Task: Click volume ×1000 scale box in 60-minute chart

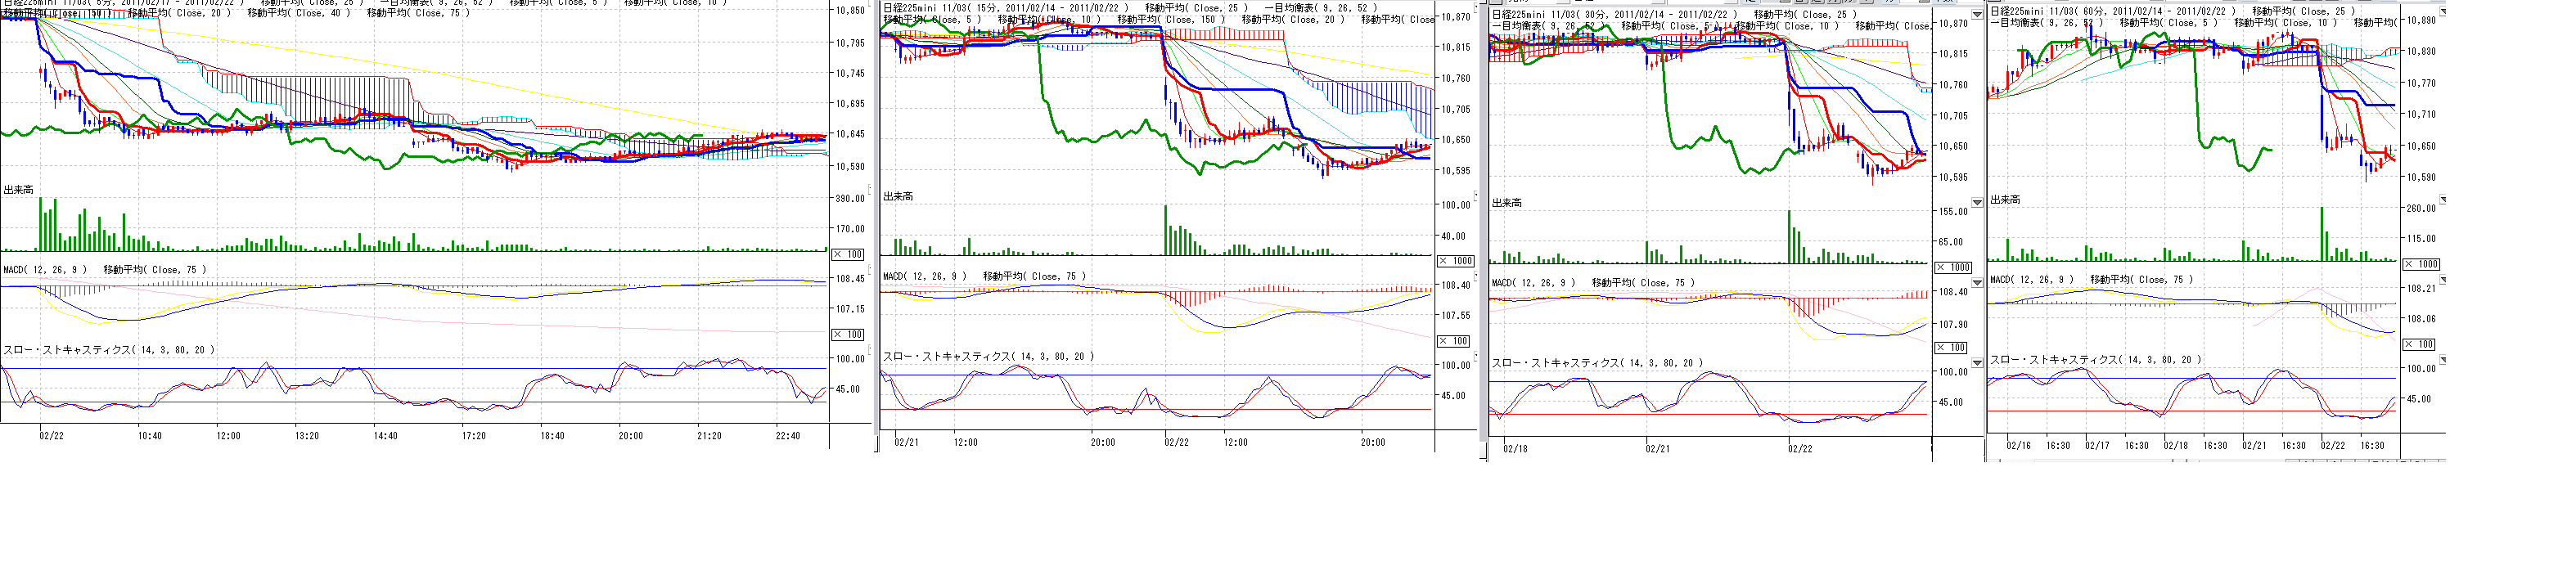Action: pyautogui.click(x=2420, y=264)
